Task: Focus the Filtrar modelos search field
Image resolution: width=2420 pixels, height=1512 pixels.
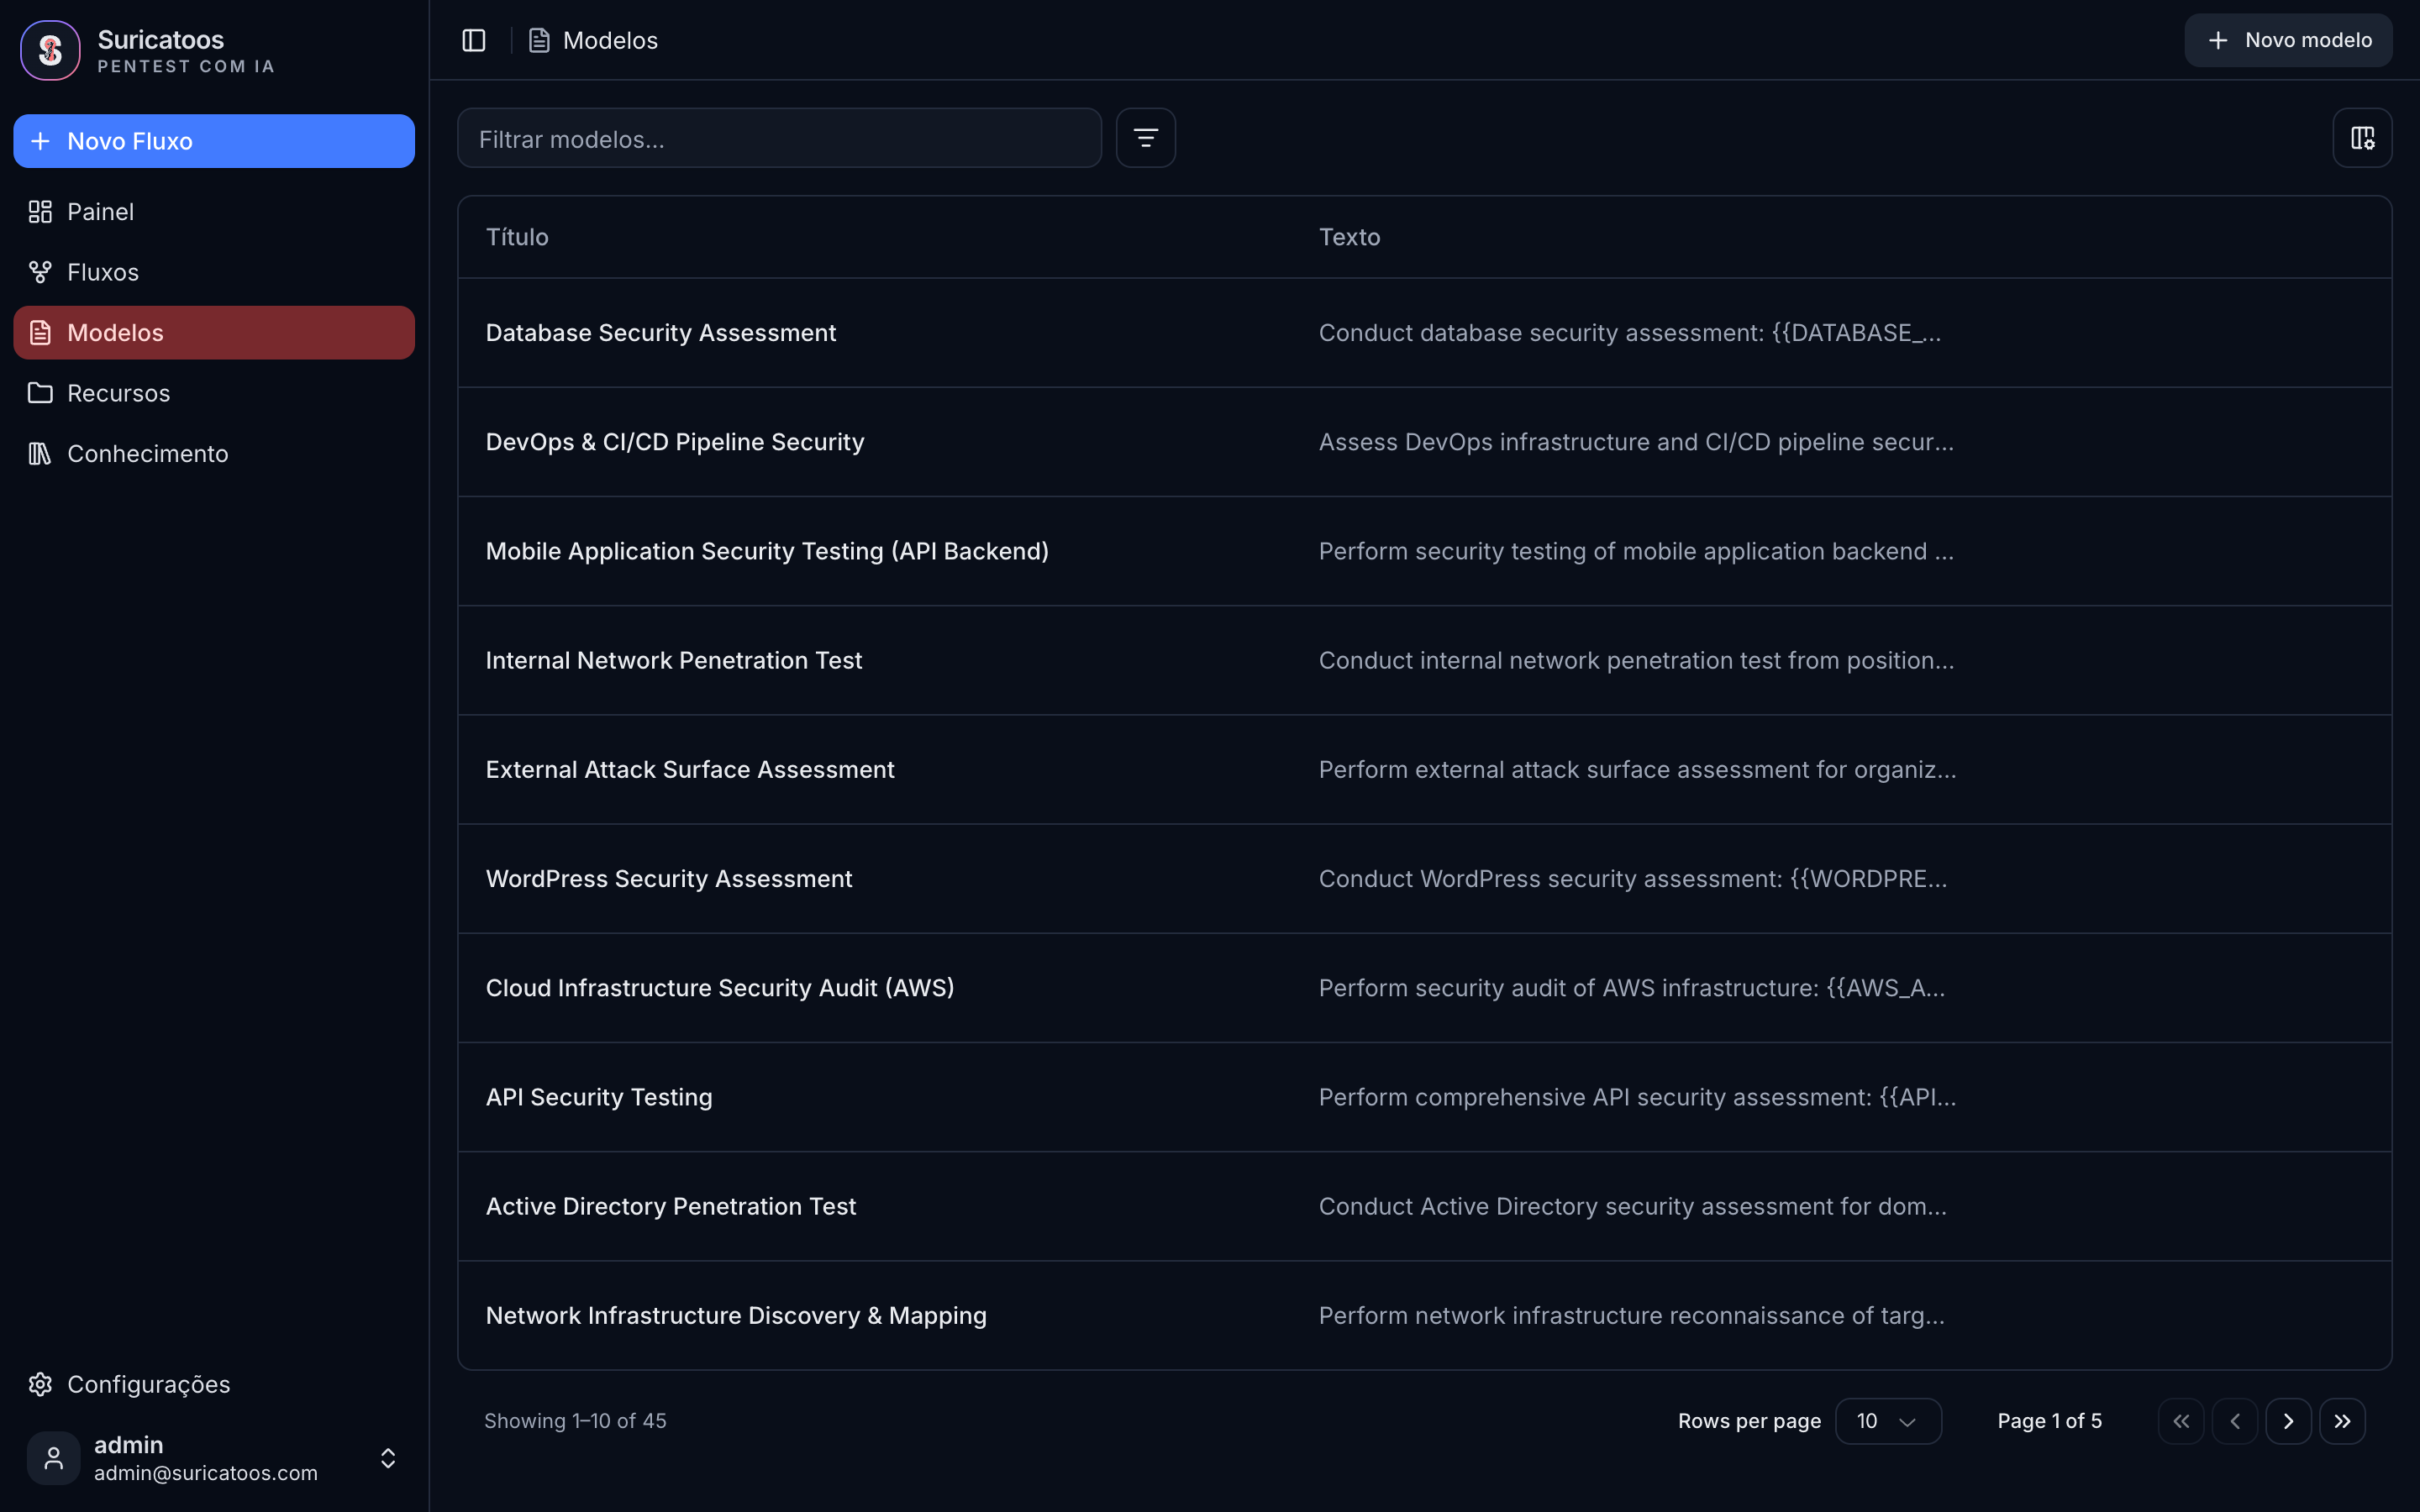Action: click(779, 138)
